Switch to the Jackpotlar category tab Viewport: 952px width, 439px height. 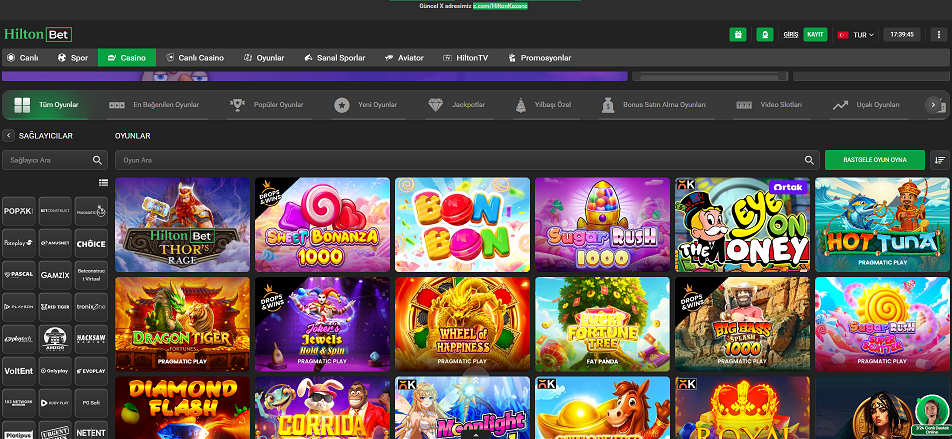click(458, 105)
